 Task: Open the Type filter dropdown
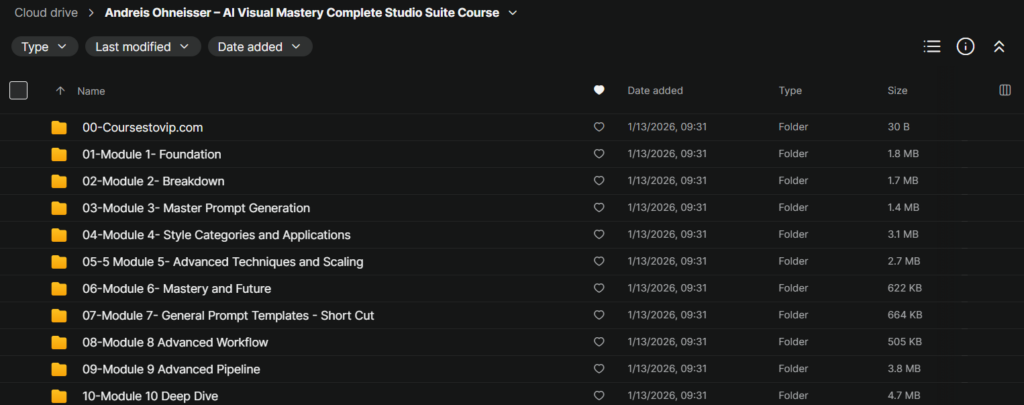tap(44, 46)
